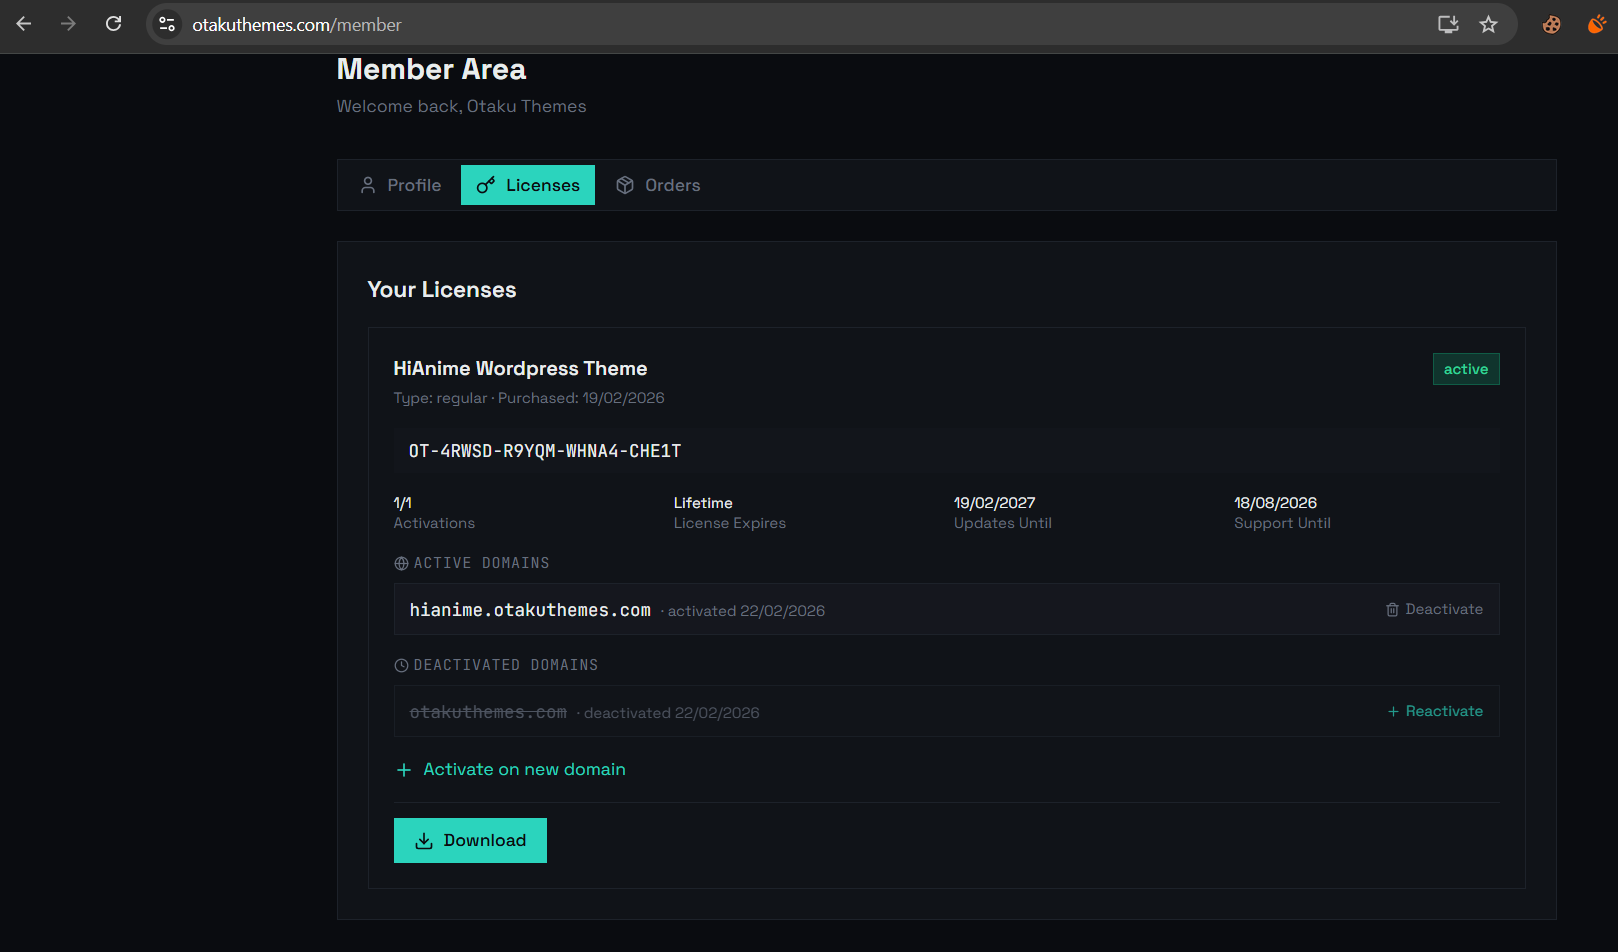Click the trash icon next to Deactivate
The width and height of the screenshot is (1618, 952).
click(1391, 609)
